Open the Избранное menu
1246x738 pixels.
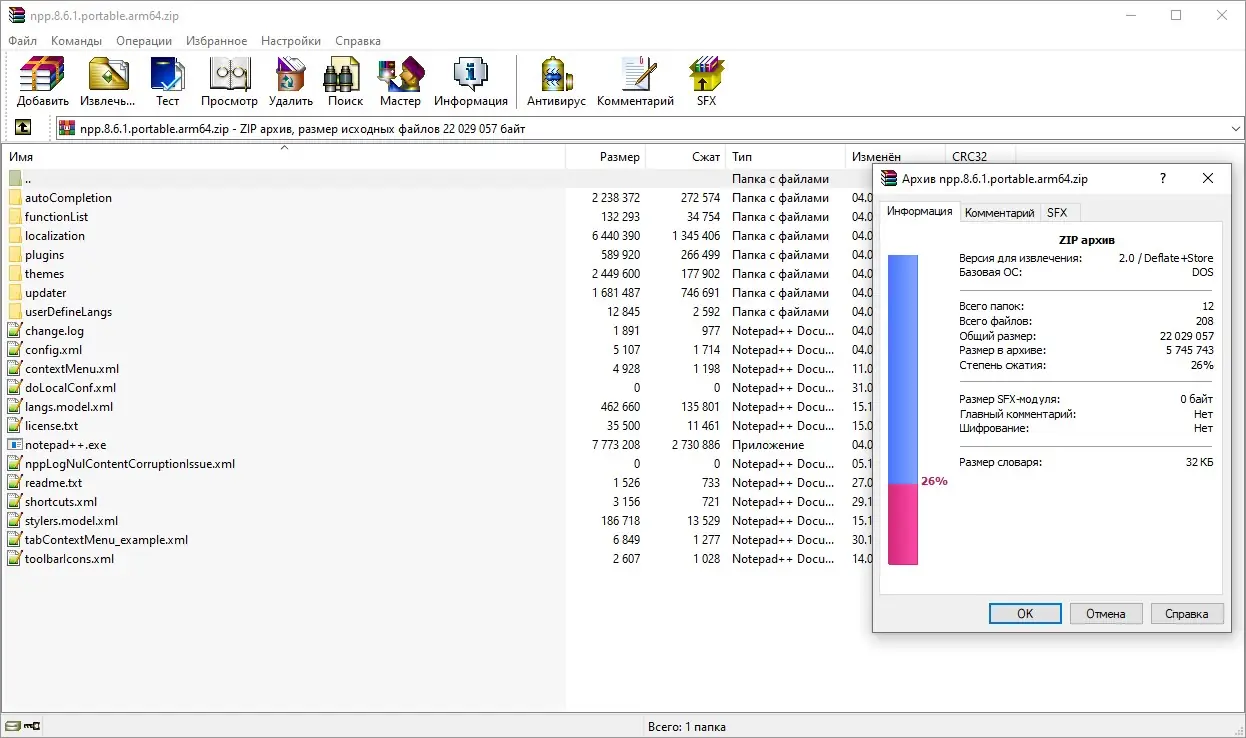[x=216, y=41]
